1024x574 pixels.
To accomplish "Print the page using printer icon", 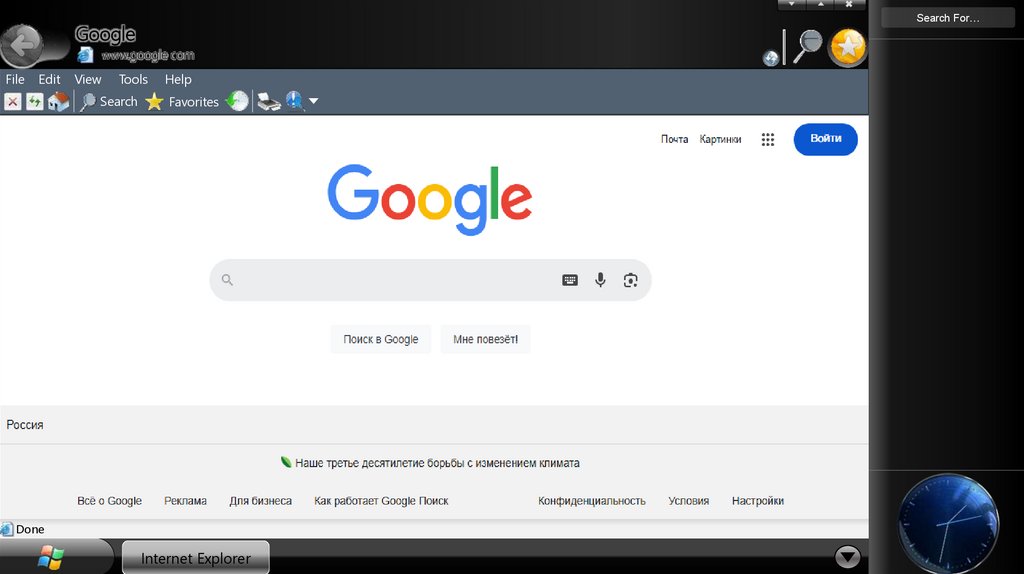I will 268,101.
